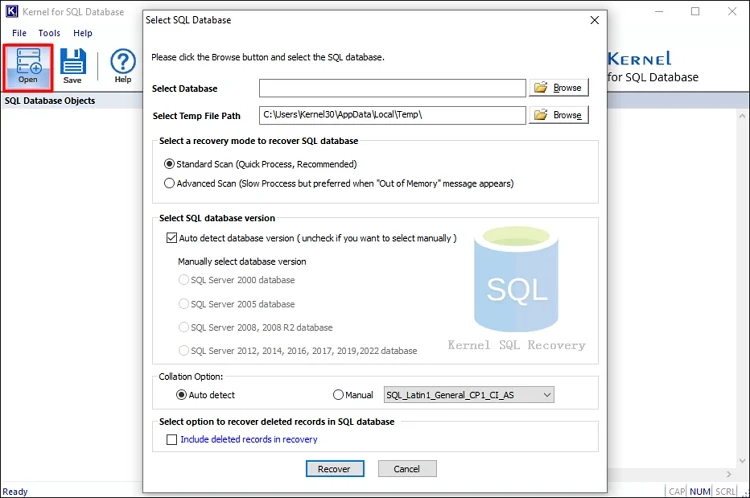Click the Ready status bar text
The image size is (750, 498).
15,492
